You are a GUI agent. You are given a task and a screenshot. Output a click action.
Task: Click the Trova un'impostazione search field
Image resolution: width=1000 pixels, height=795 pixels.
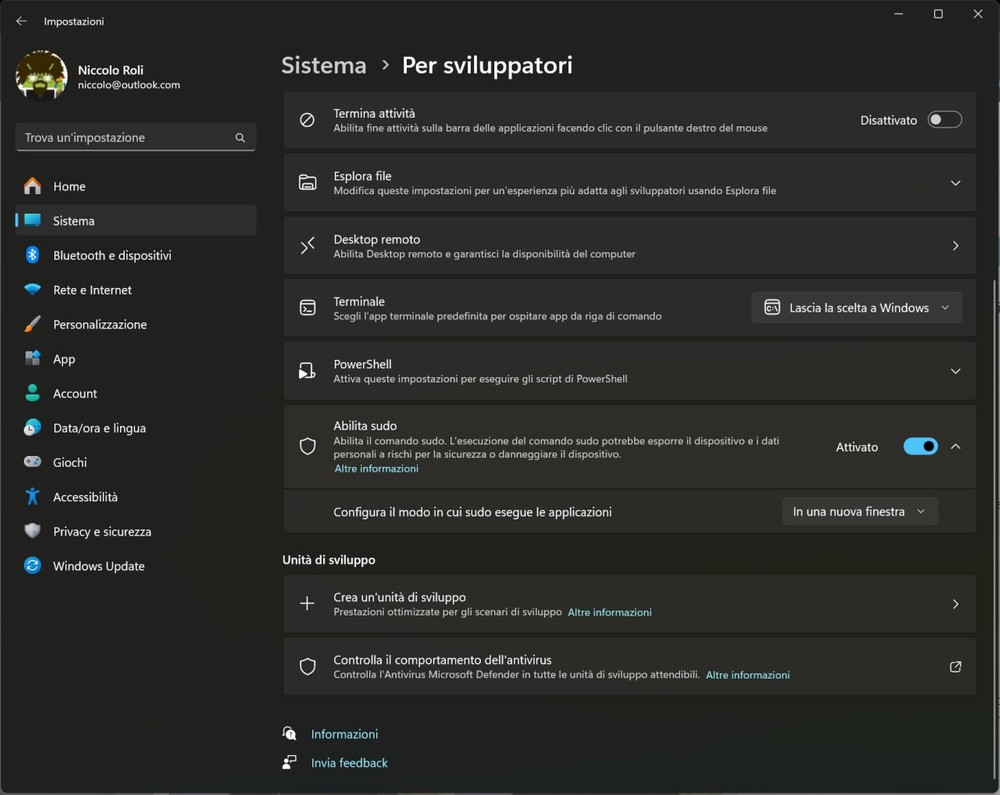(125, 138)
